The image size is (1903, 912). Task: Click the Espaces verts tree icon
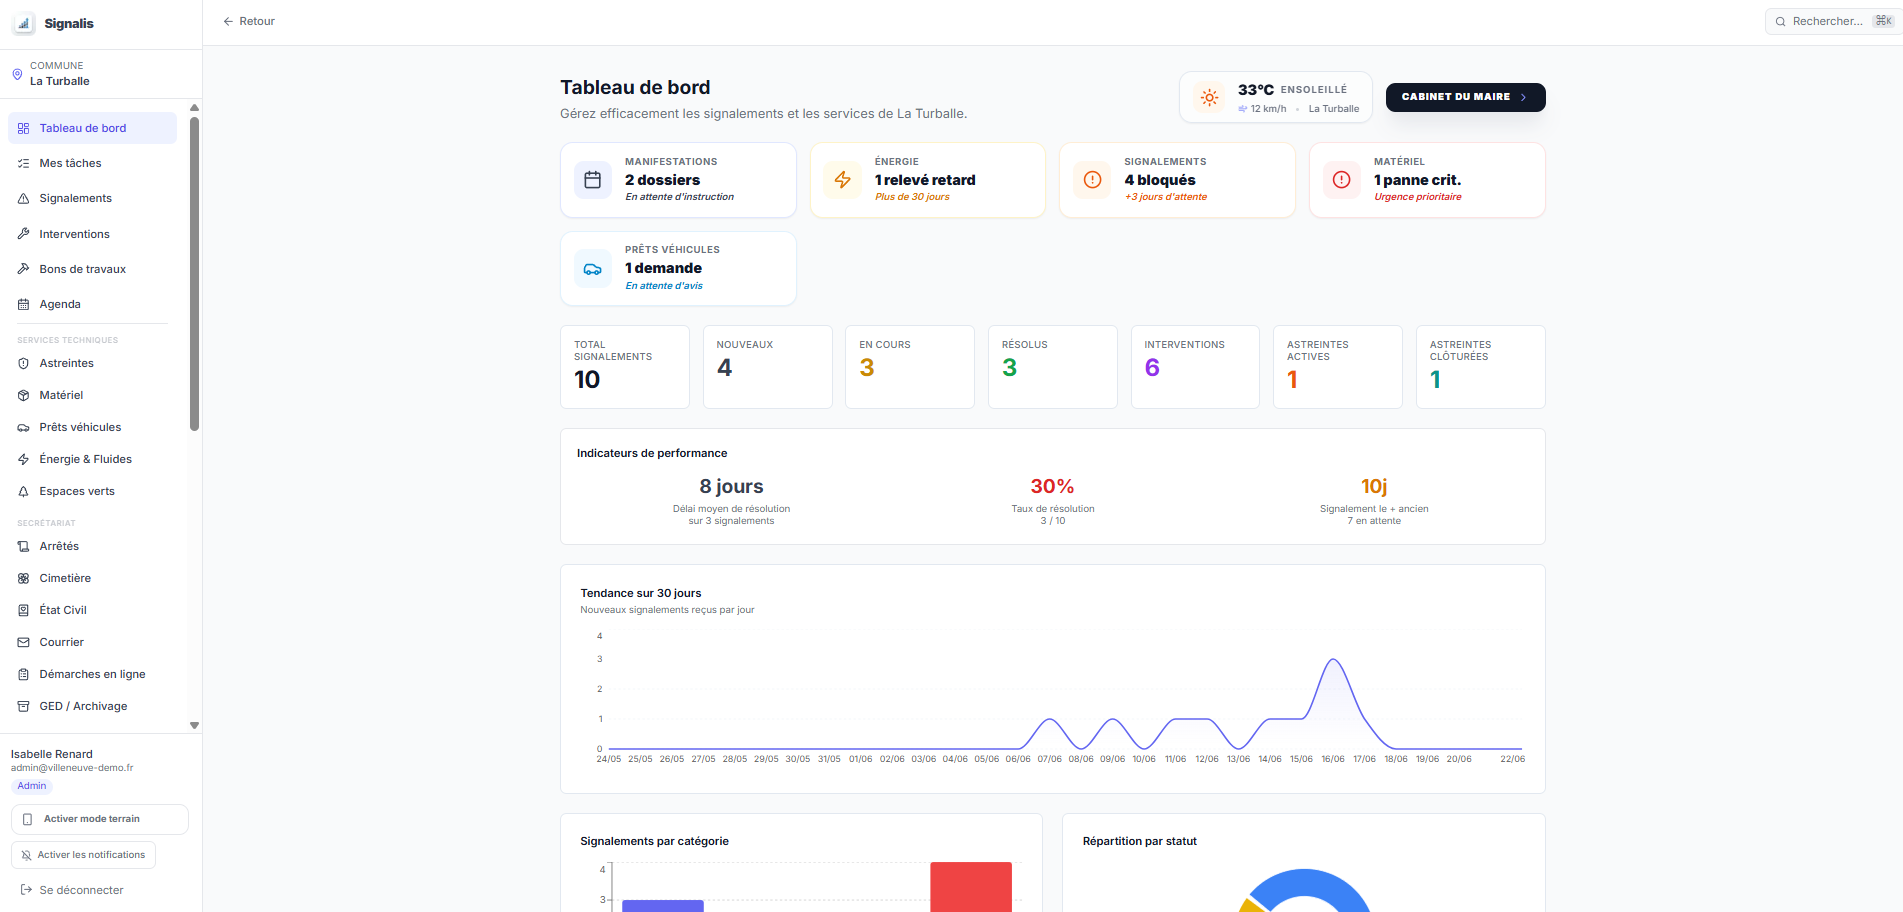pyautogui.click(x=23, y=491)
